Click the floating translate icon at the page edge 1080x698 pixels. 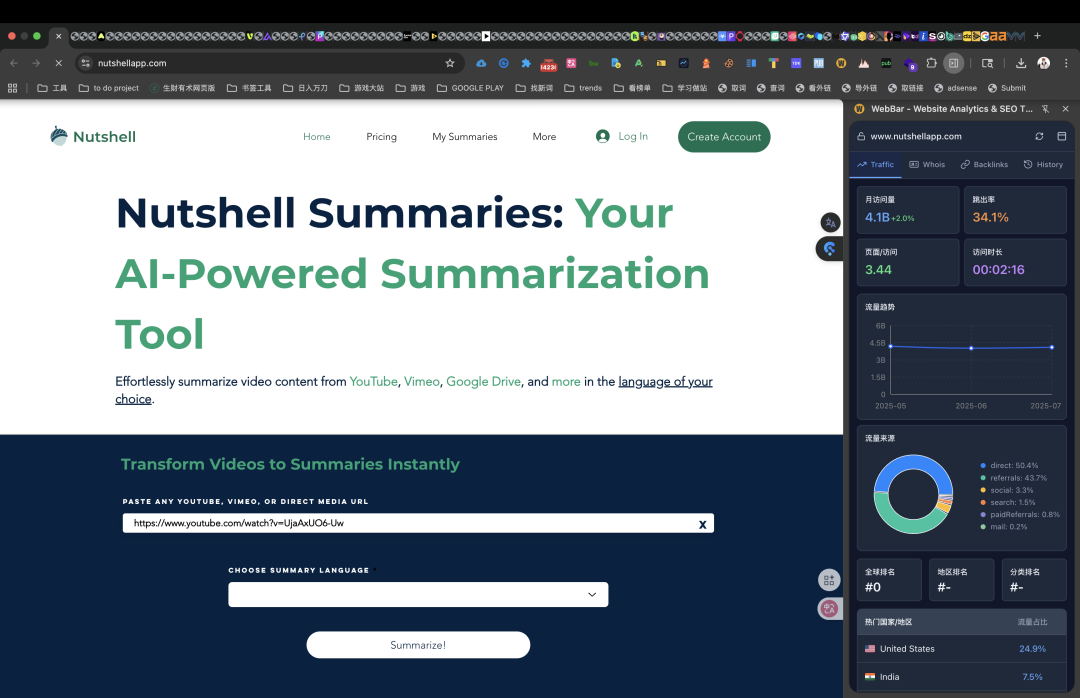click(x=830, y=223)
